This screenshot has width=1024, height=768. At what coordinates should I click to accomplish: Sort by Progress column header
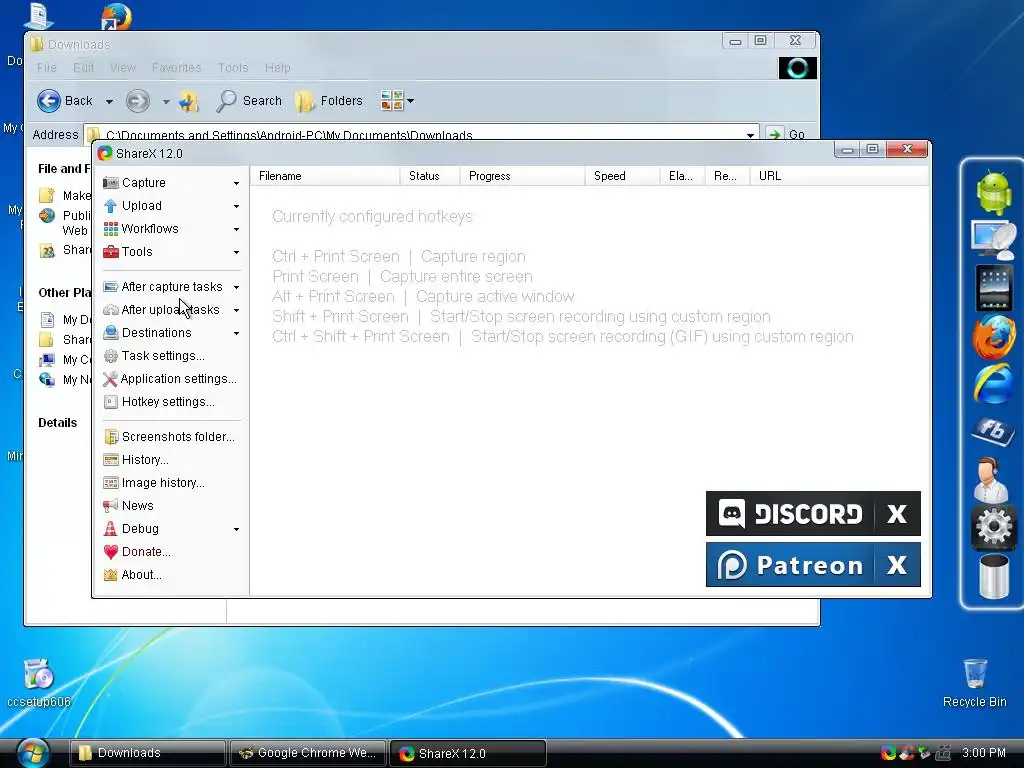tap(522, 176)
